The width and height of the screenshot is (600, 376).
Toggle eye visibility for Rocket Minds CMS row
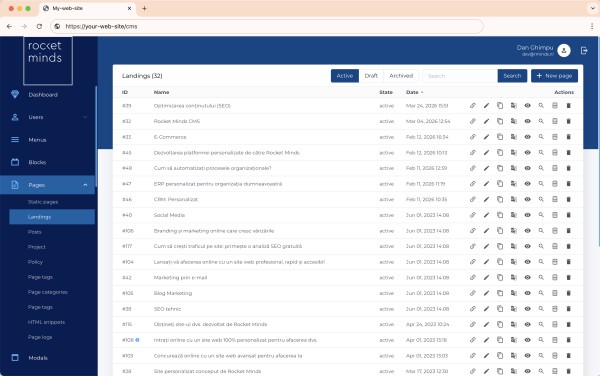pyautogui.click(x=528, y=121)
